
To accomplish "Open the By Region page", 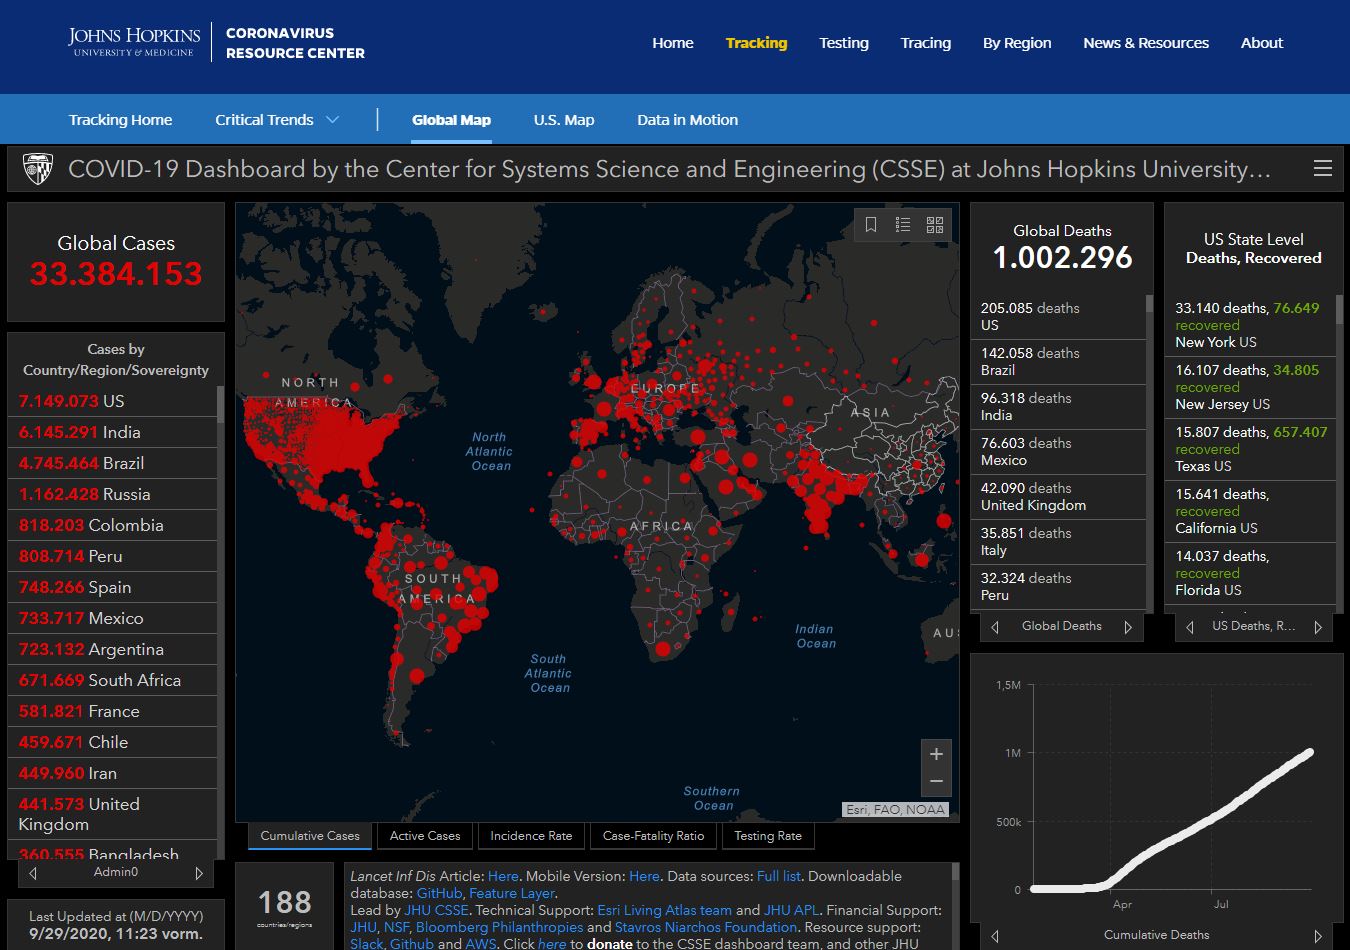I will coord(1017,43).
